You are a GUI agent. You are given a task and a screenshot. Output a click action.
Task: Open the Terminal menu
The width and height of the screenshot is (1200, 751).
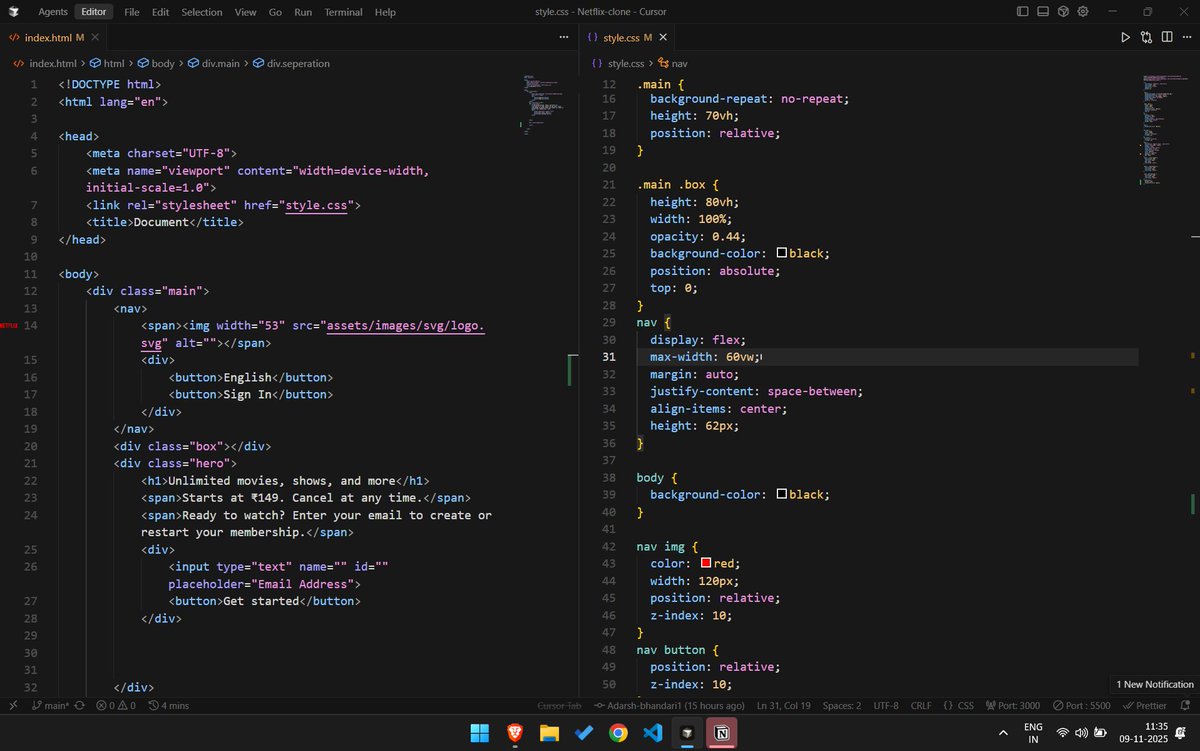[343, 12]
